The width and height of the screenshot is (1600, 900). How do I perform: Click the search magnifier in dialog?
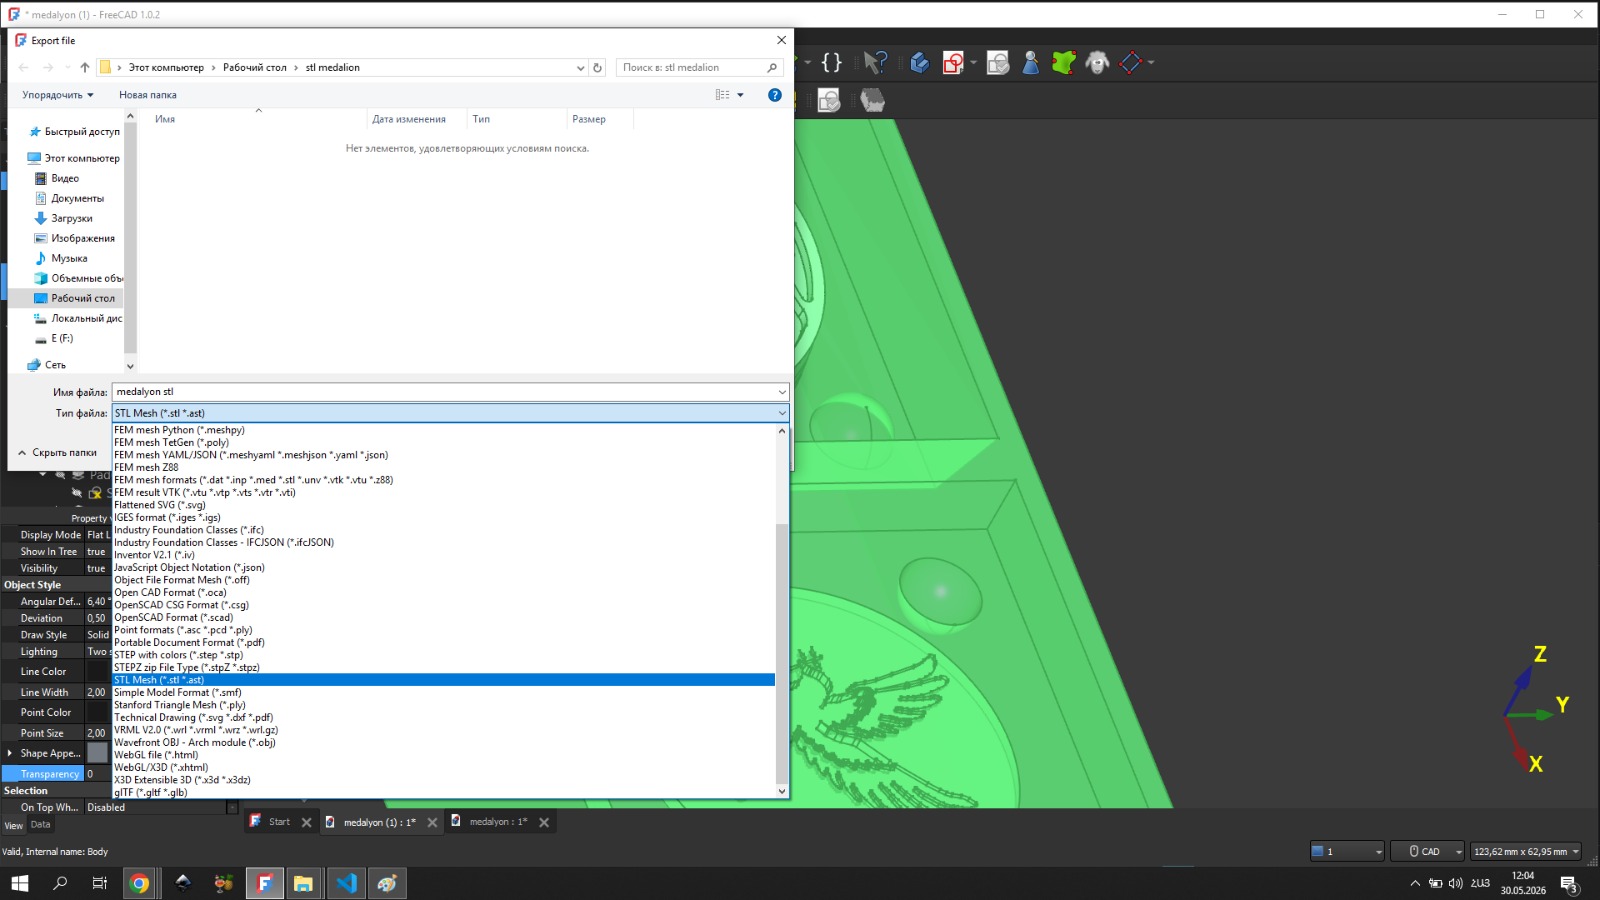point(772,67)
